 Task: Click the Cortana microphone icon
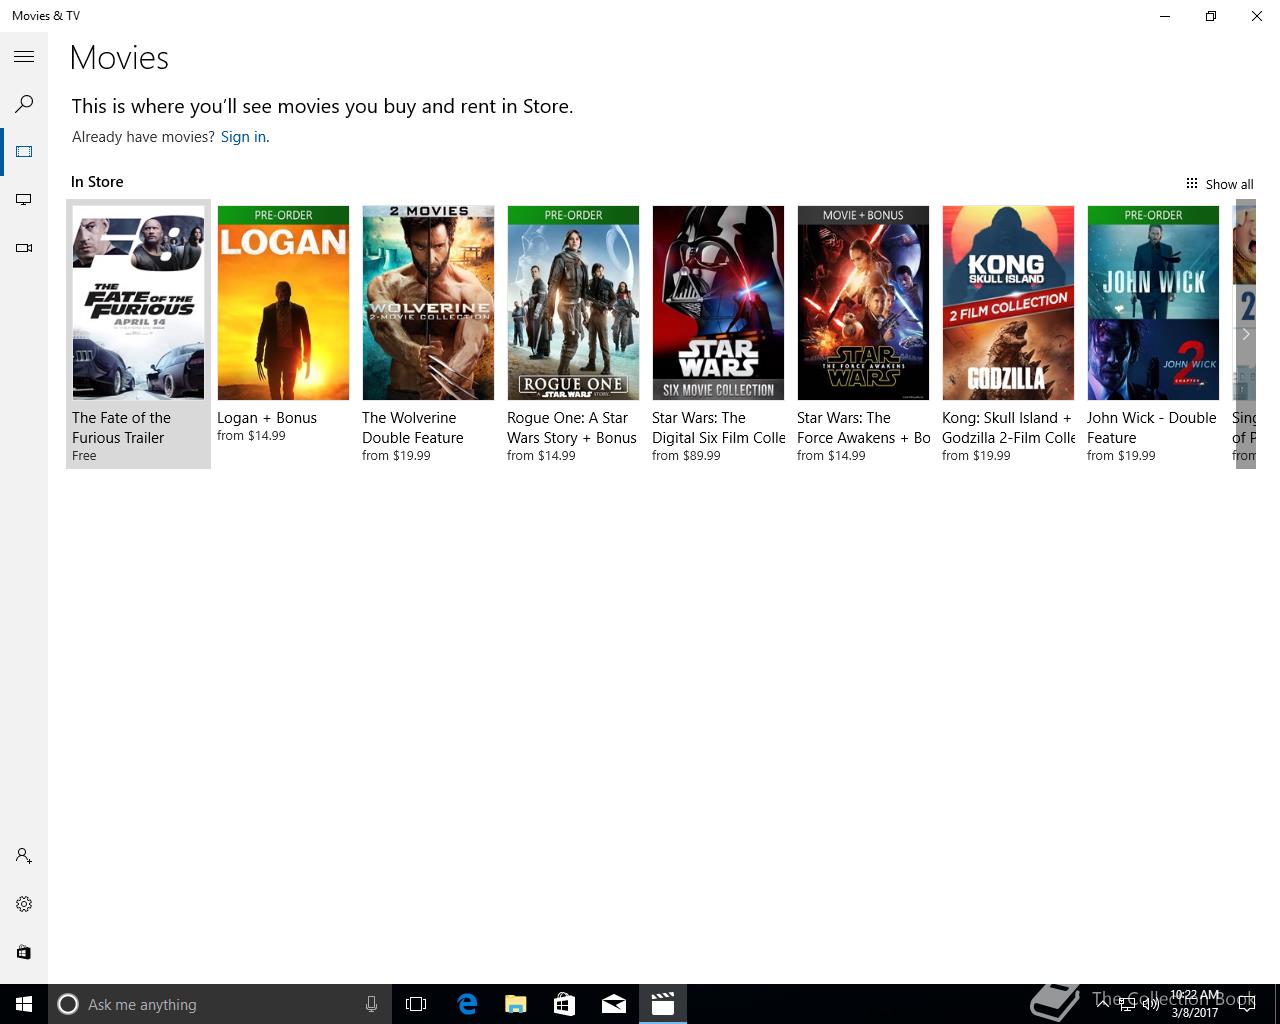point(371,1004)
